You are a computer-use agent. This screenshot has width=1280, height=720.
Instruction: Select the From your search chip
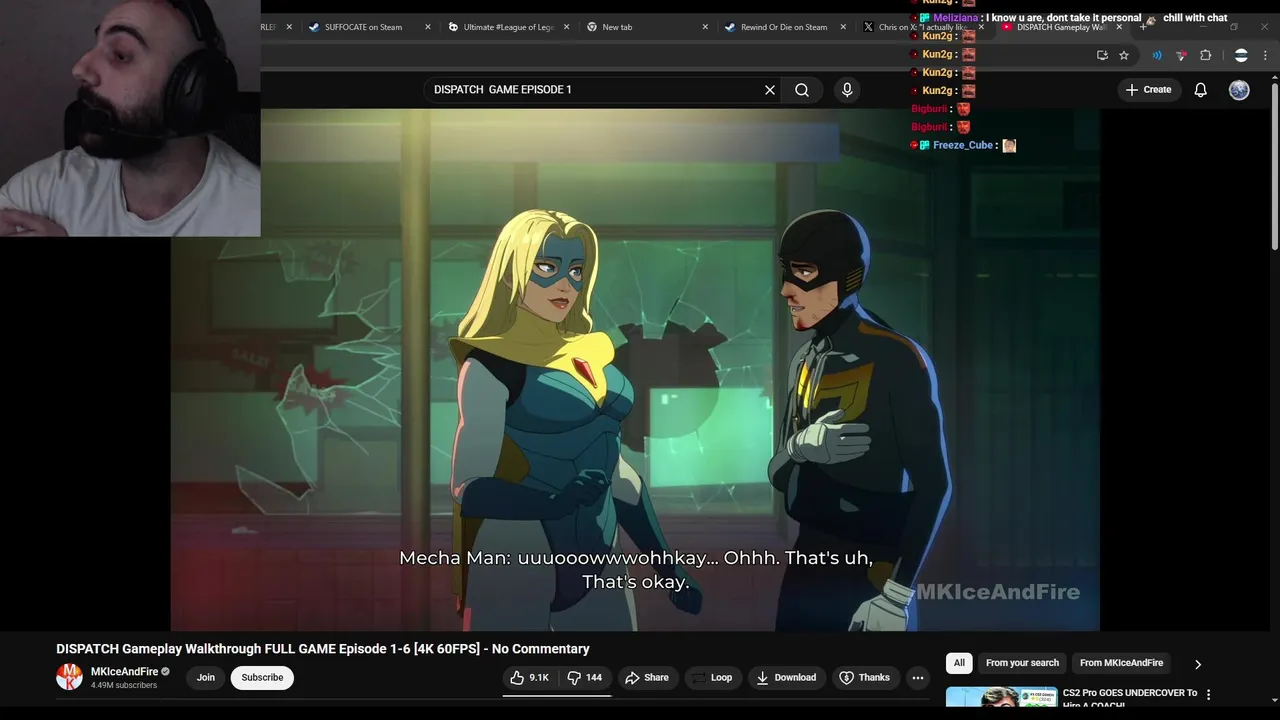pyautogui.click(x=1022, y=663)
